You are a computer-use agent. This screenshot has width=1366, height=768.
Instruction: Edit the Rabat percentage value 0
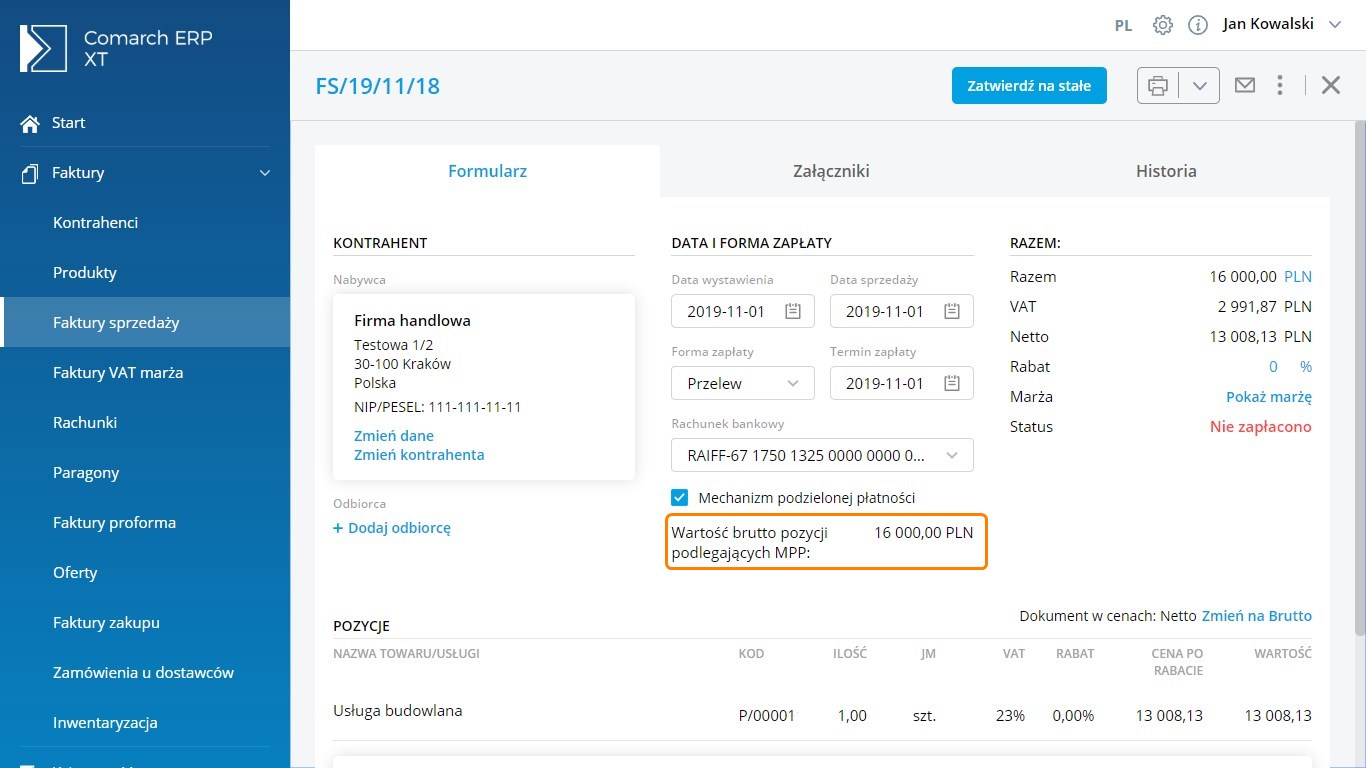tap(1274, 367)
